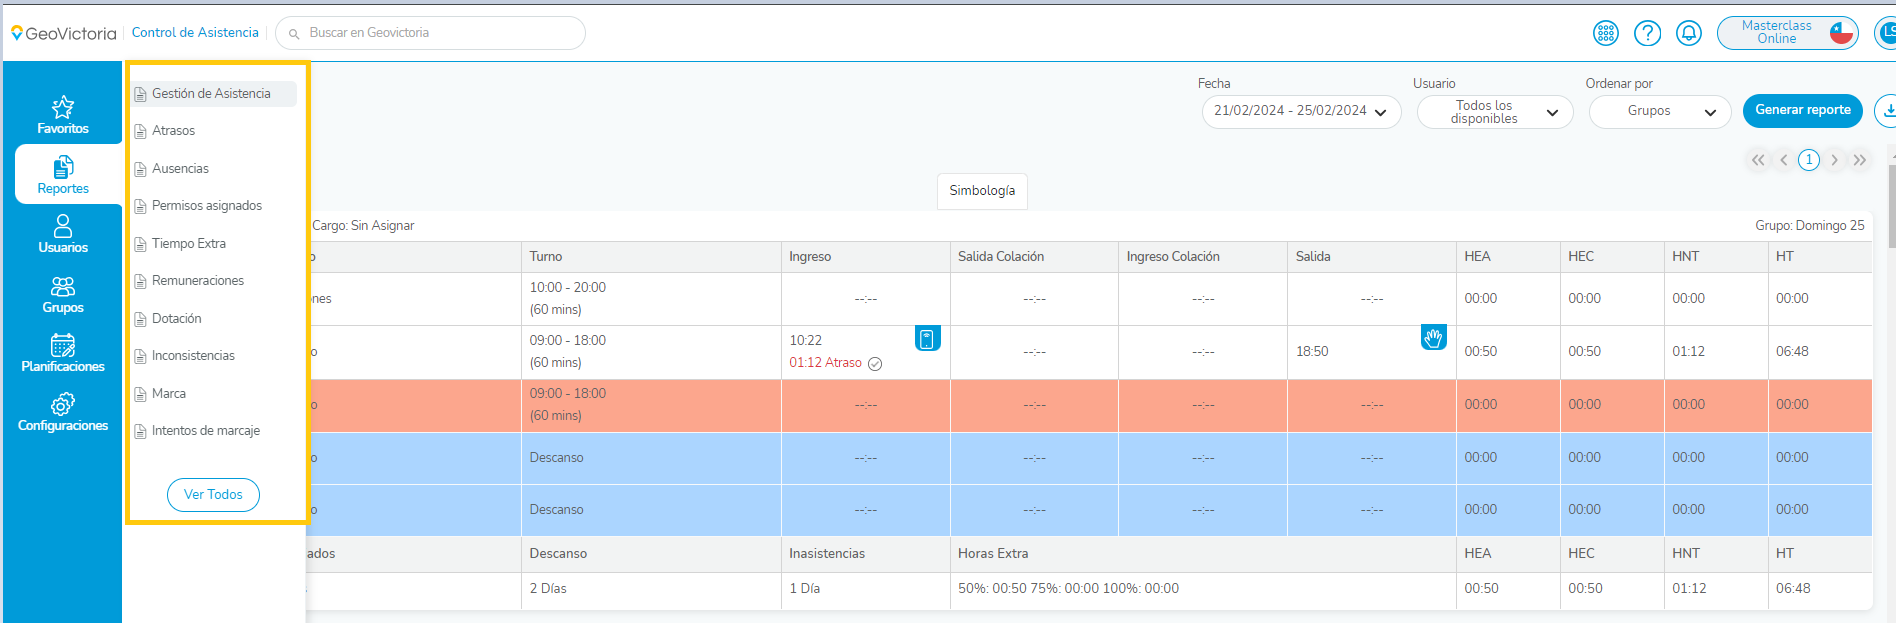
Task: Open the apps grid icon
Action: 1605,33
